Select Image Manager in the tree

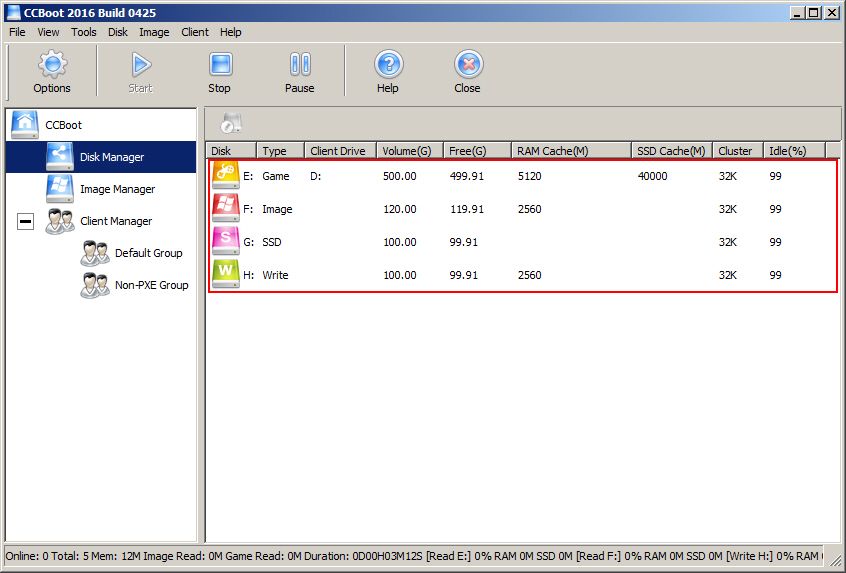(x=118, y=189)
